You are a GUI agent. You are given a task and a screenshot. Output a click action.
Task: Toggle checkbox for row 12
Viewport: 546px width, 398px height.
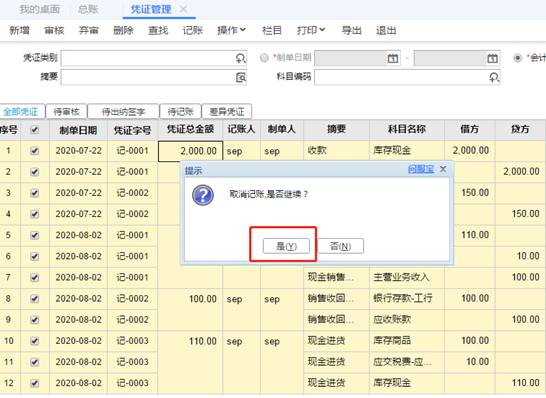click(34, 383)
